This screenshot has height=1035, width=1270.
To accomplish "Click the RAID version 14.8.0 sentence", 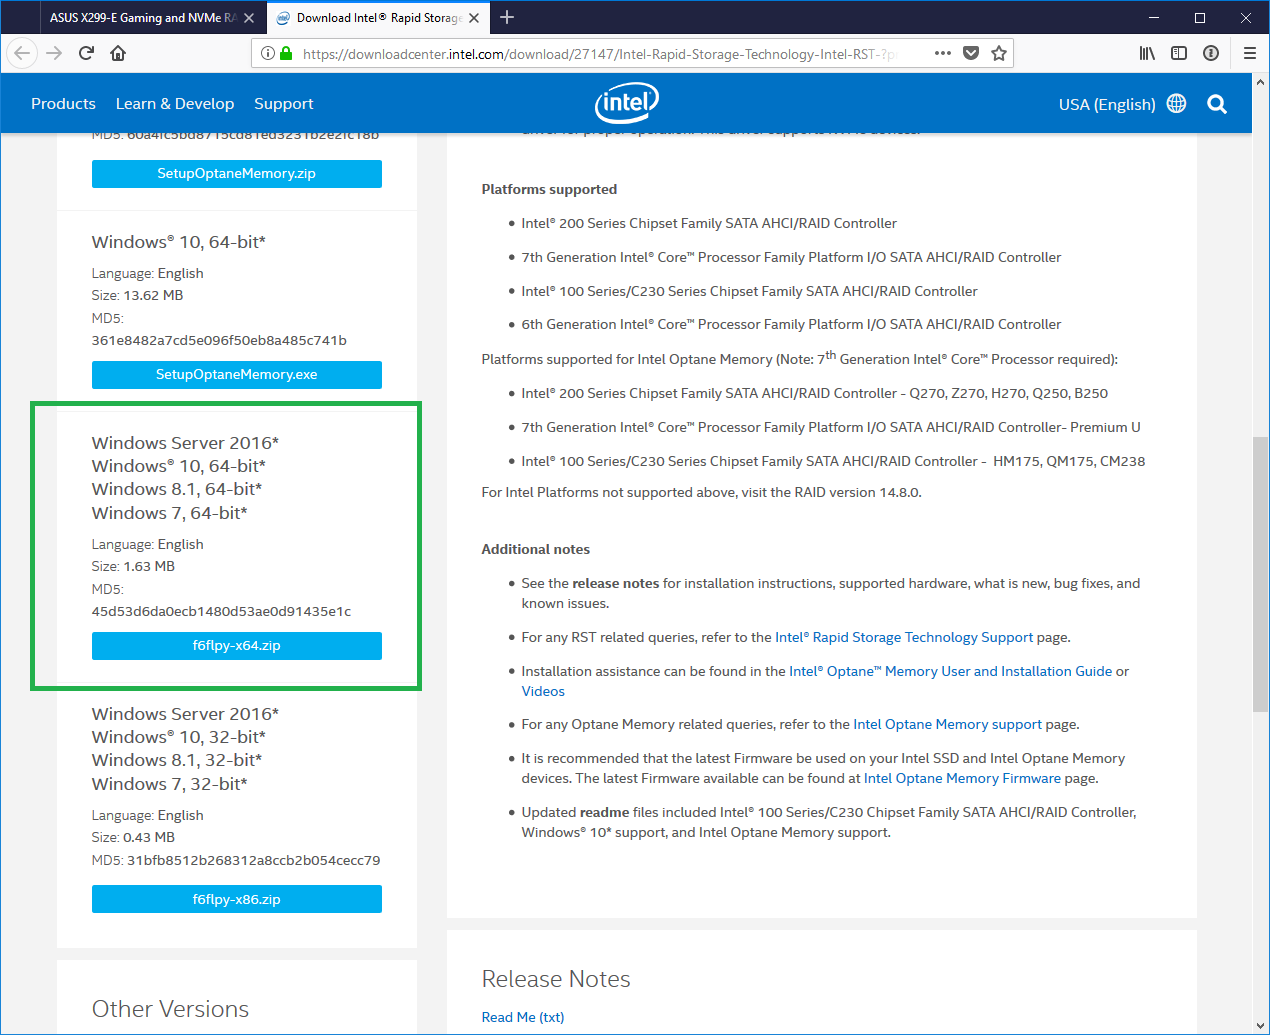I will tap(702, 492).
